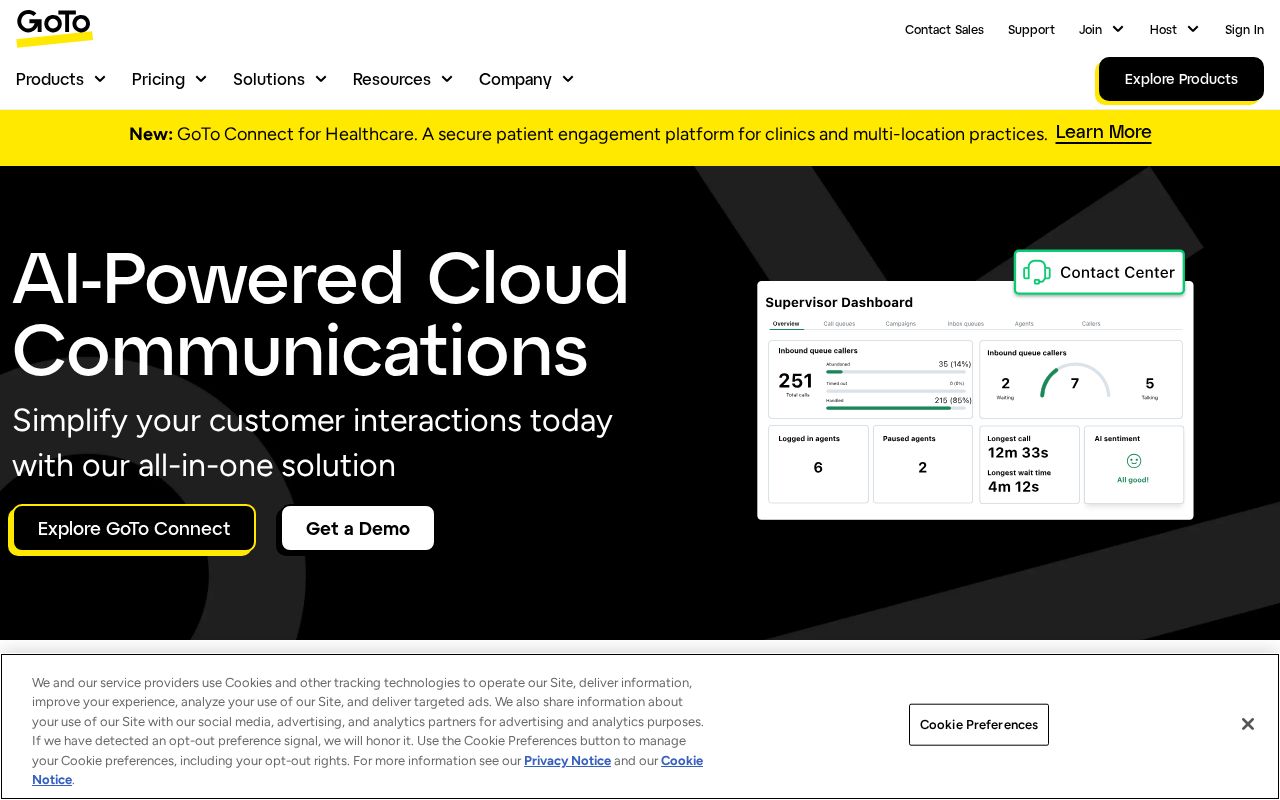The image size is (1280, 800).
Task: Click Get a Demo button
Action: coord(358,528)
